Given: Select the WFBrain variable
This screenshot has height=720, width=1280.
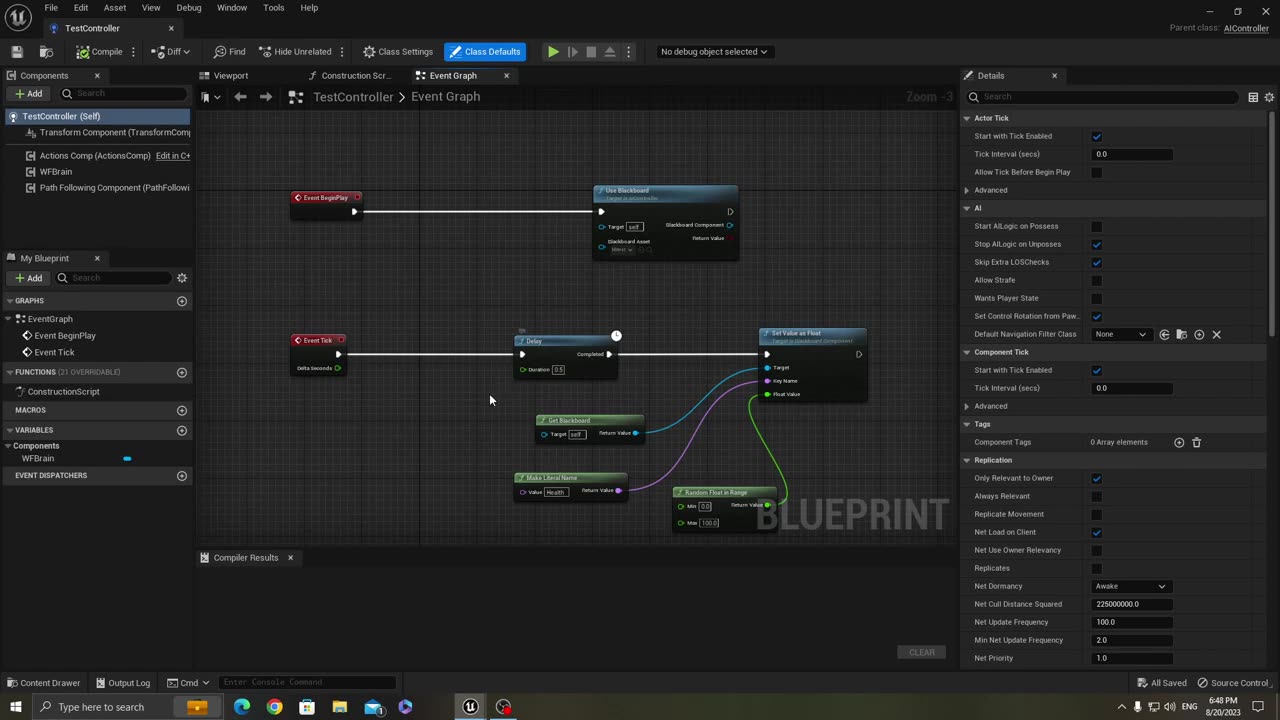Looking at the screenshot, I should pyautogui.click(x=38, y=459).
